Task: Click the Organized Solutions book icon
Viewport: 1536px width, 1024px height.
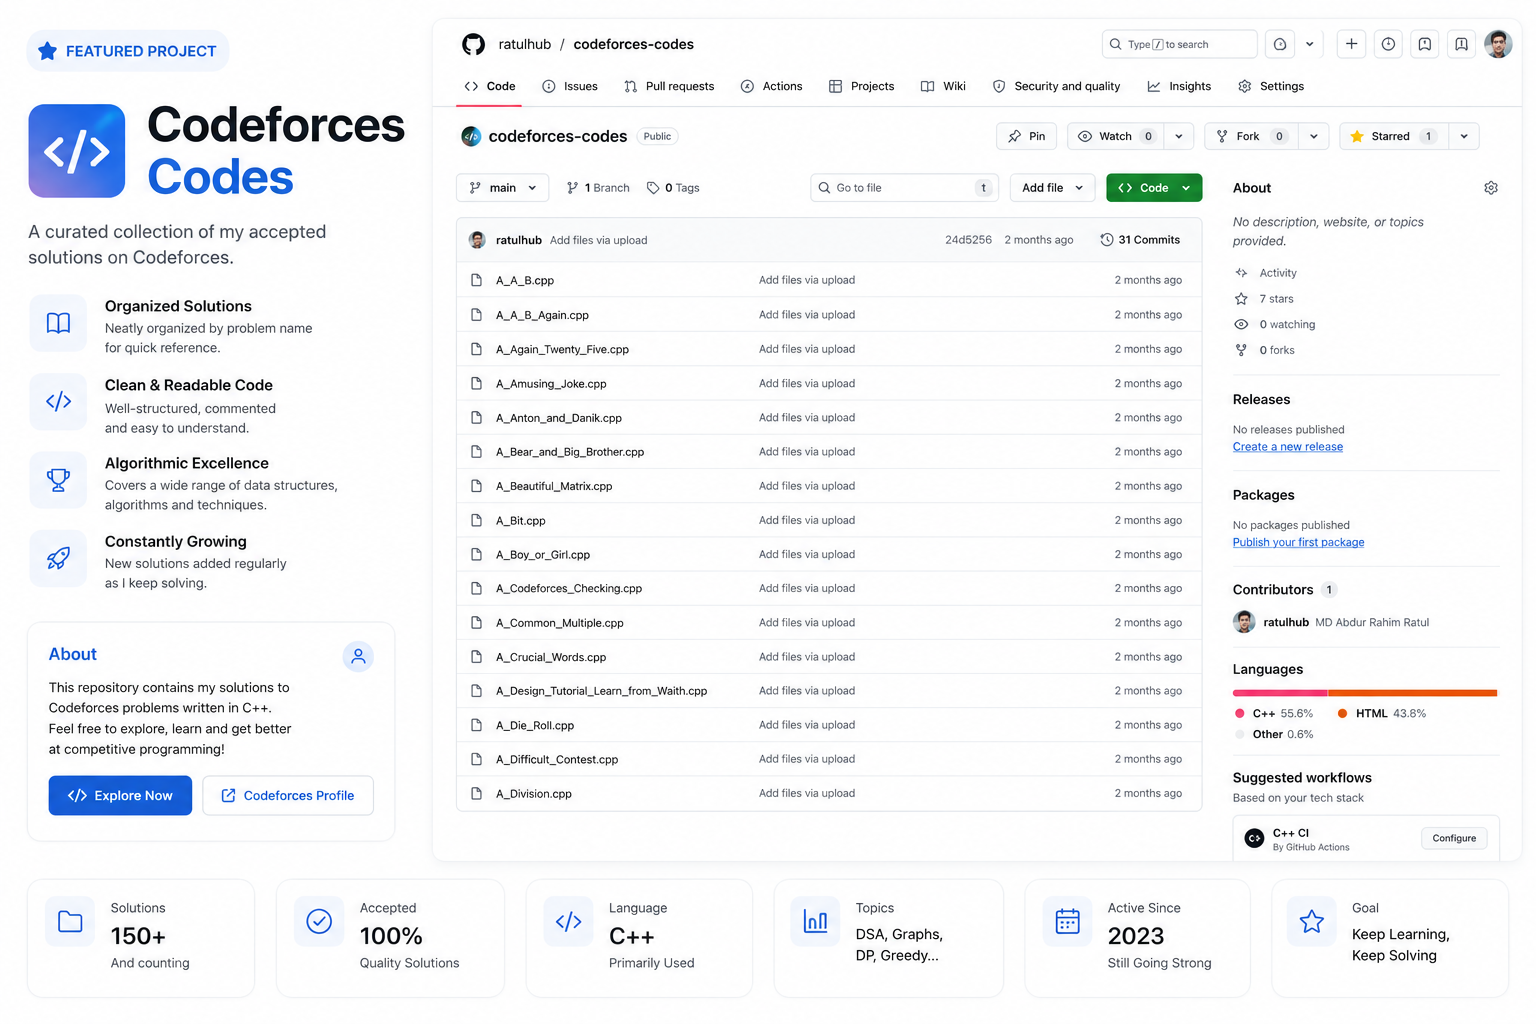Action: tap(58, 323)
